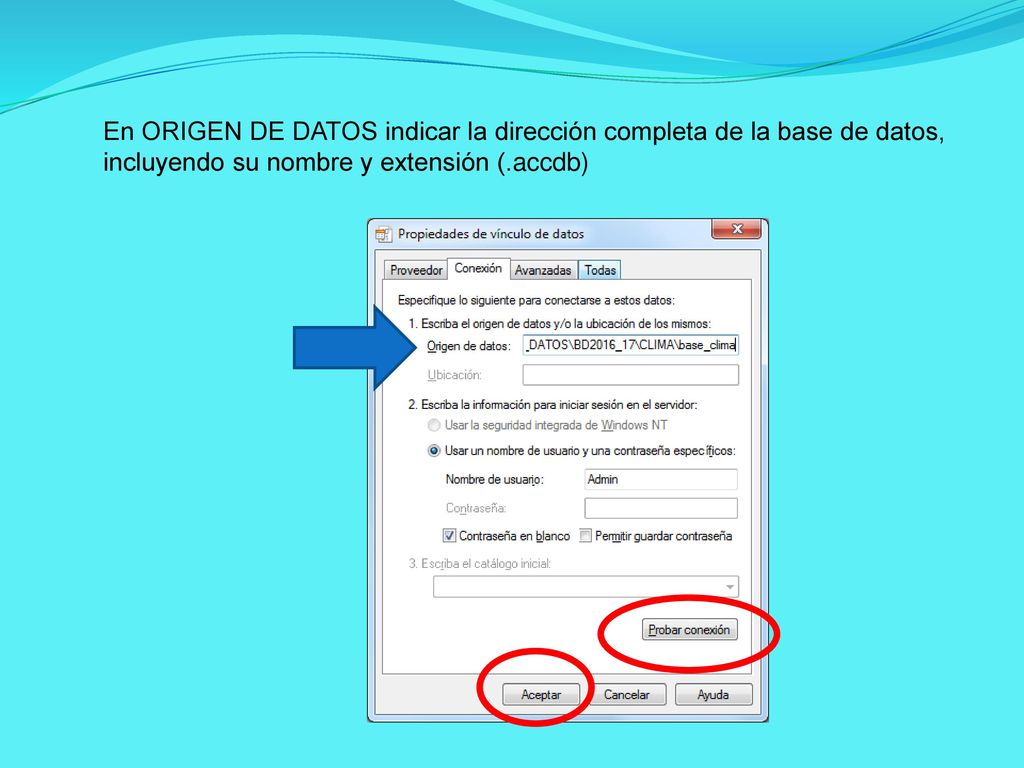1024x768 pixels.
Task: Switch to the Todas tab
Action: tap(600, 270)
